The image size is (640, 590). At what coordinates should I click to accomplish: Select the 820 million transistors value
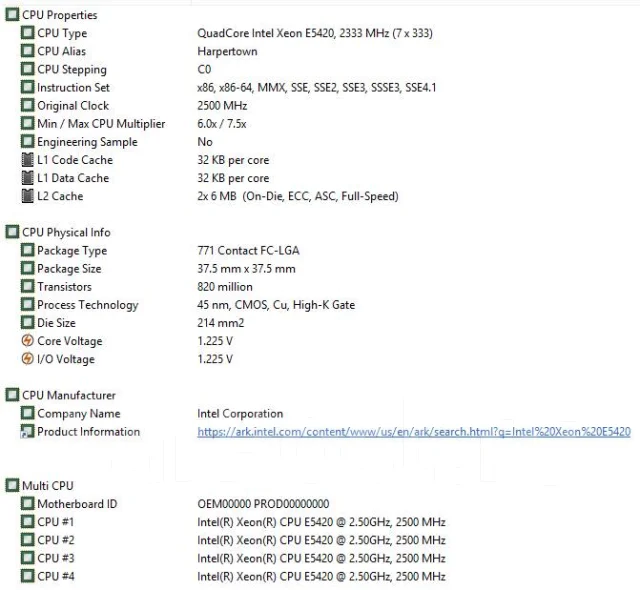(x=225, y=287)
